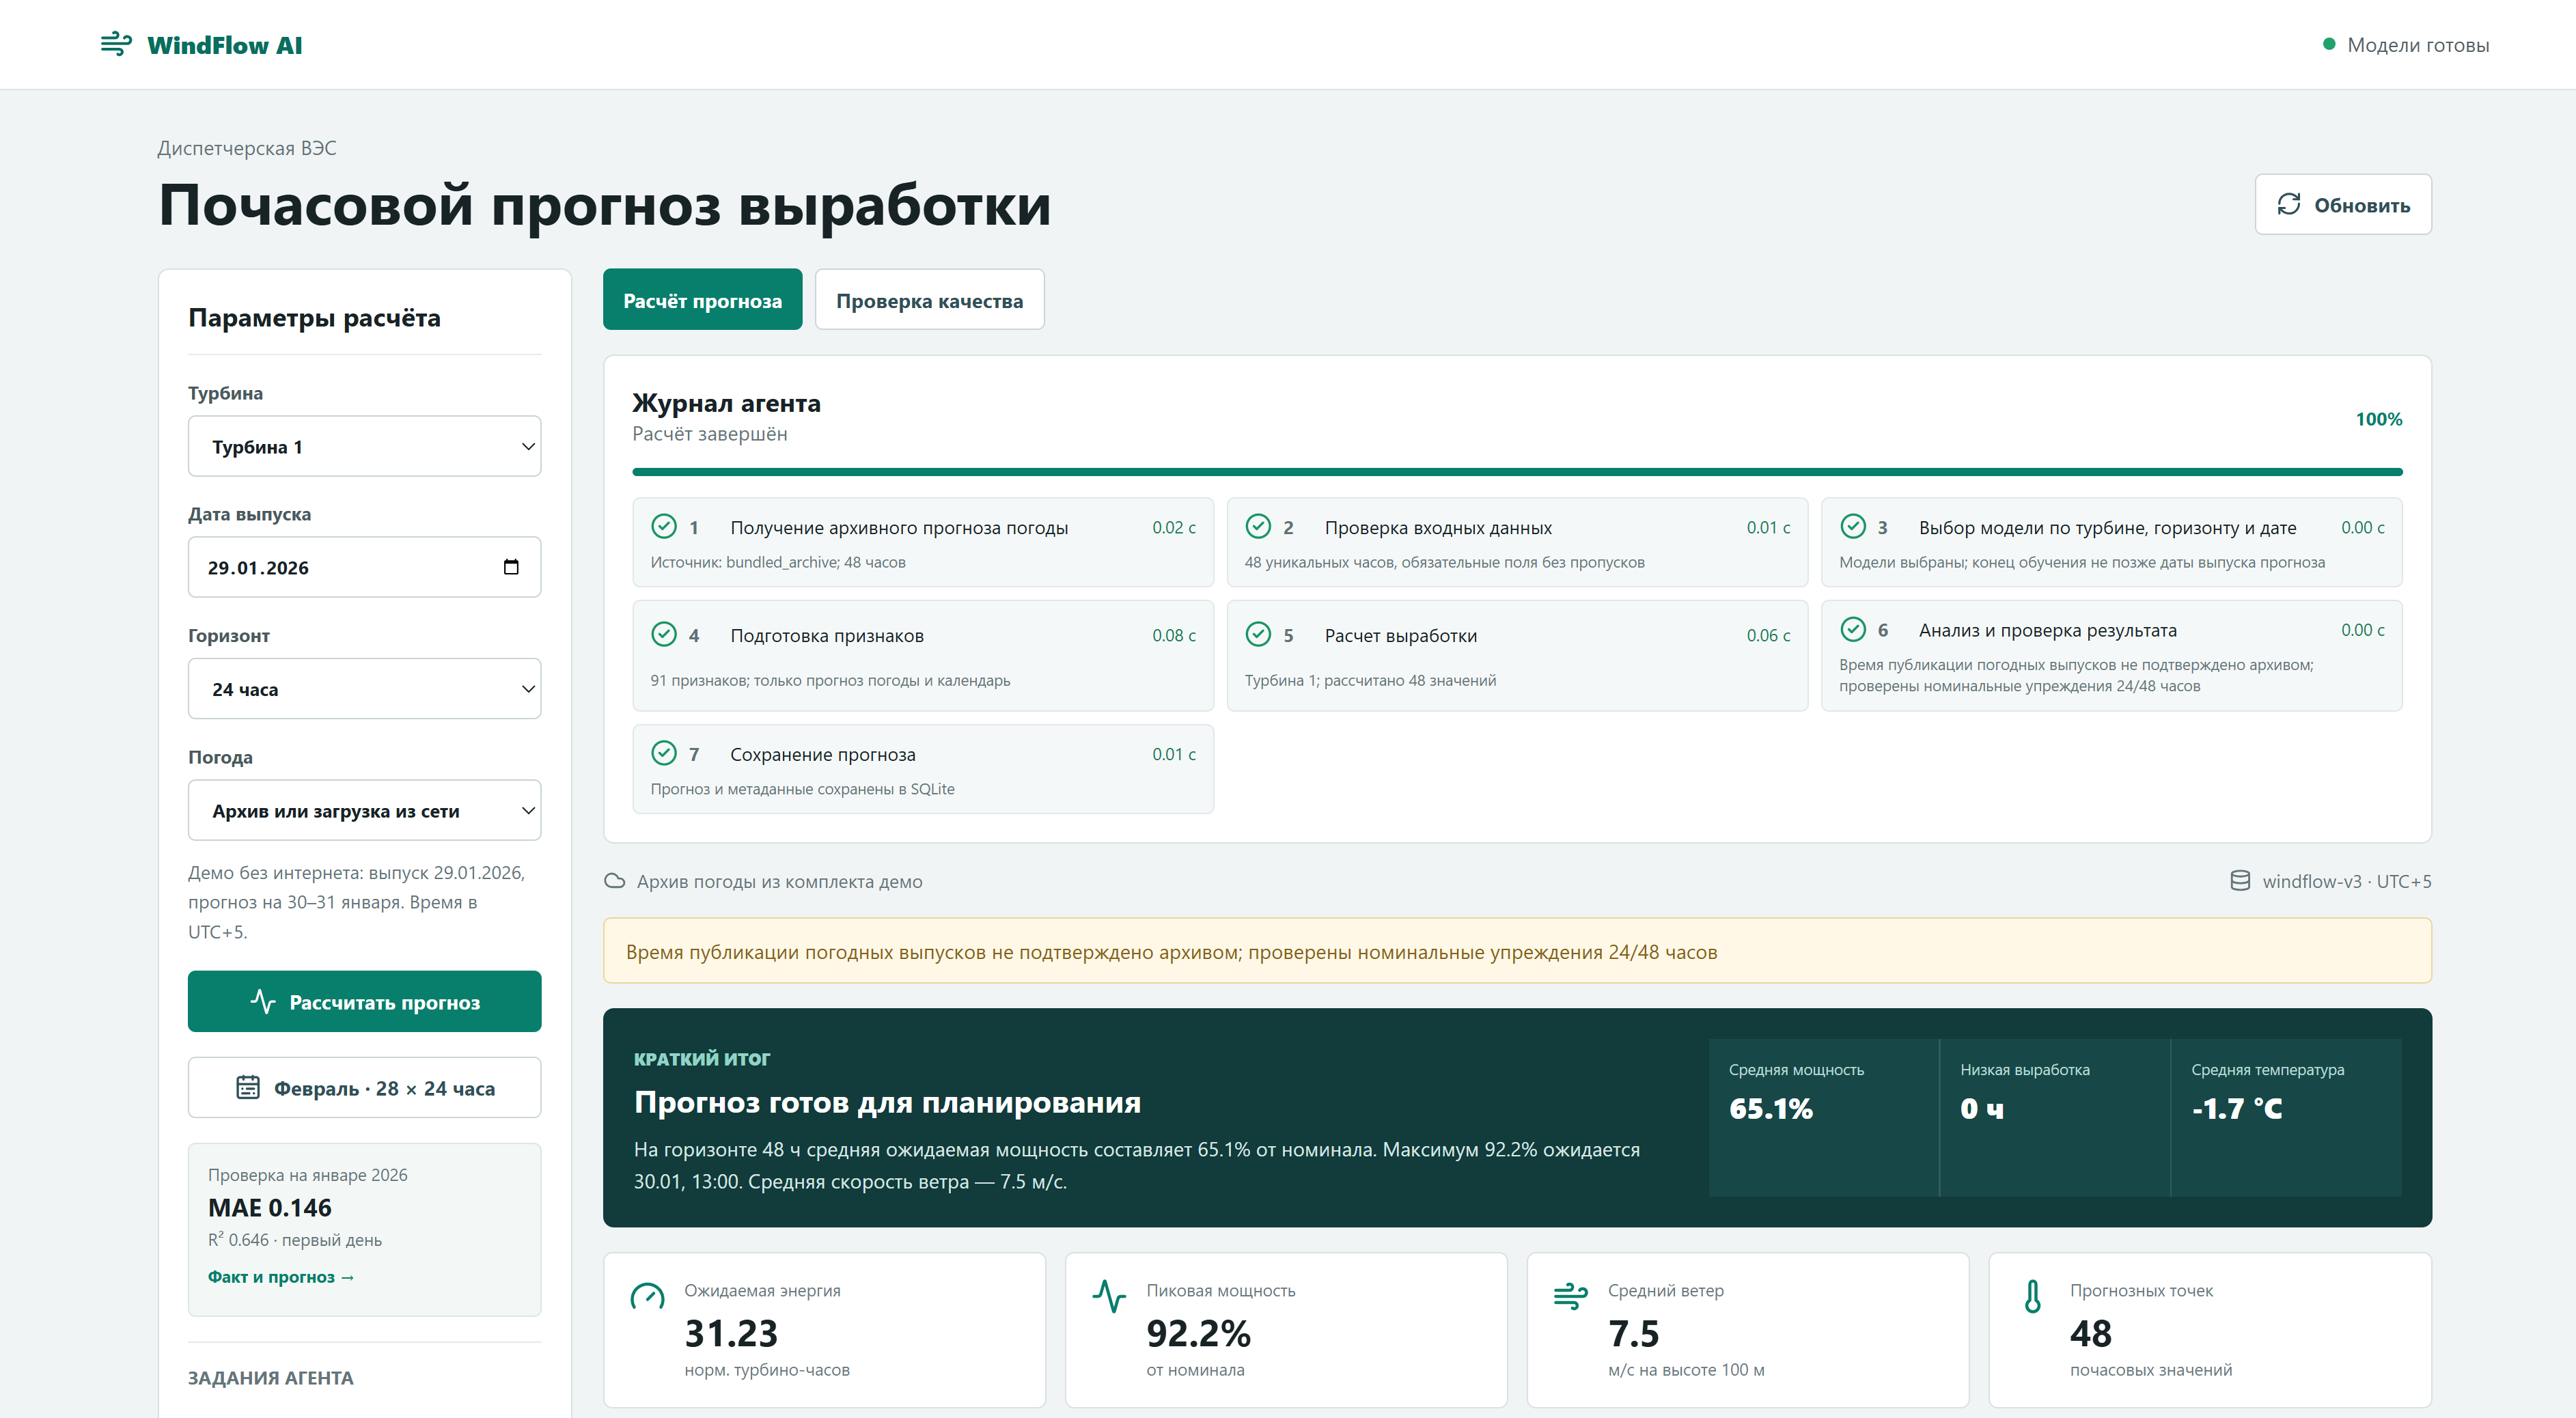Click the yellow publication-time warning banner
The height and width of the screenshot is (1418, 2576).
tap(1517, 951)
